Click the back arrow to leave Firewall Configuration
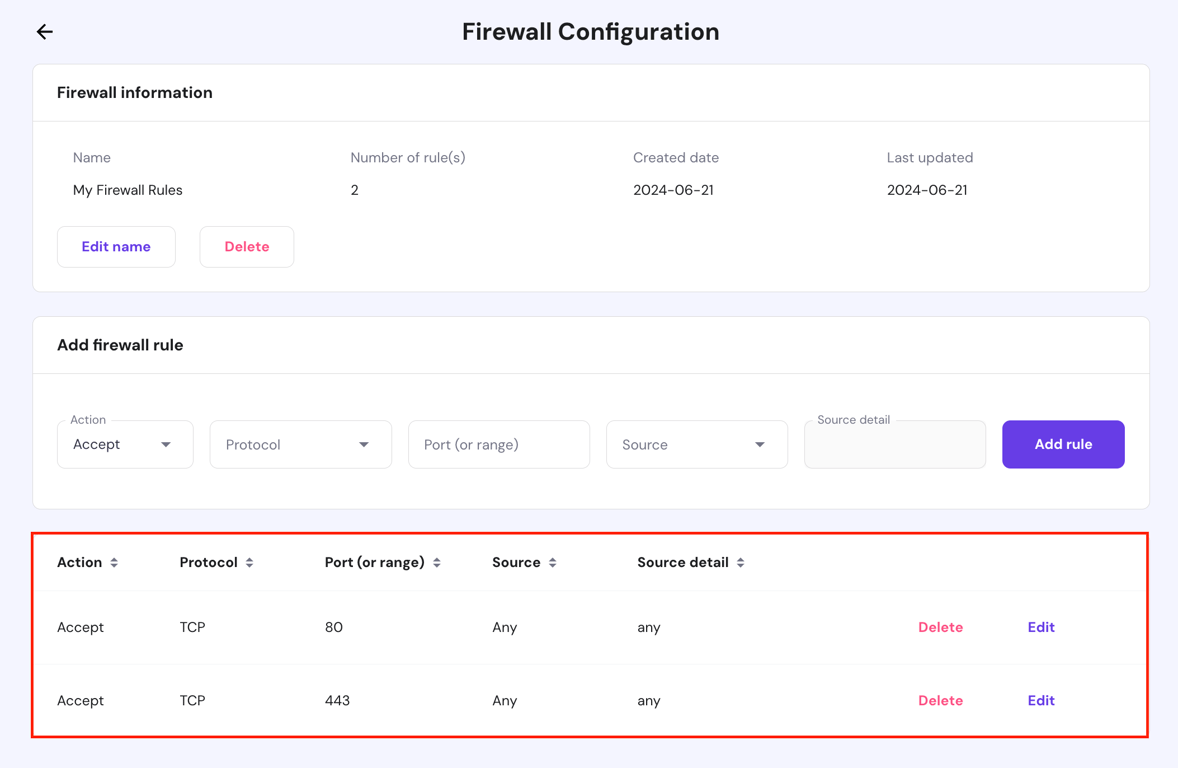 tap(44, 32)
